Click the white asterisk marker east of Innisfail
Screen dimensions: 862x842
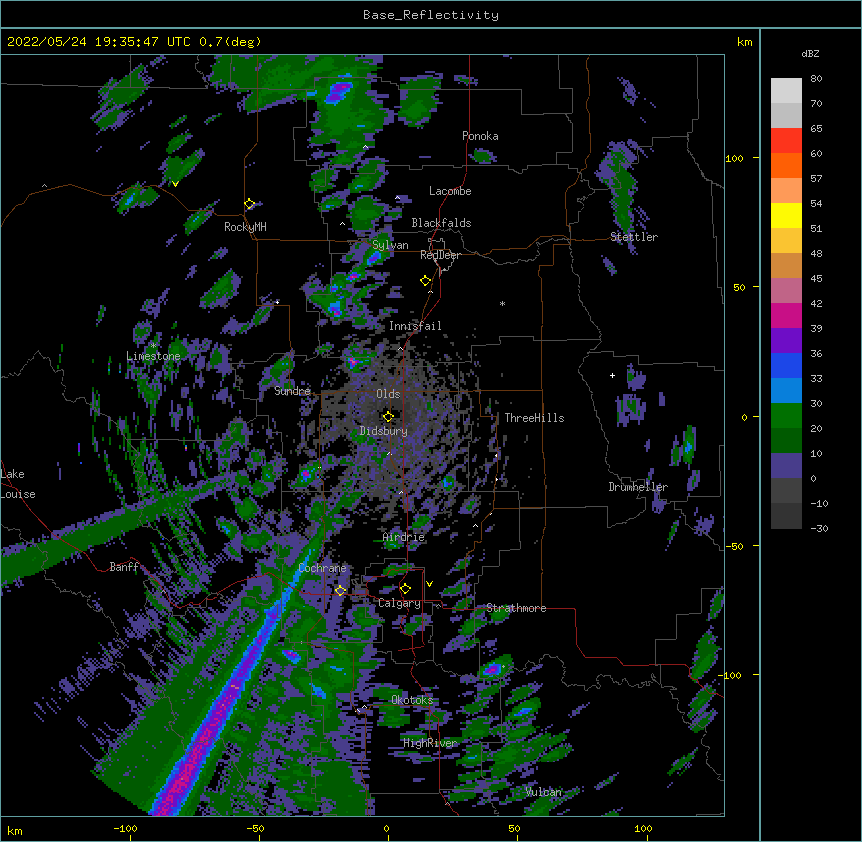click(502, 303)
